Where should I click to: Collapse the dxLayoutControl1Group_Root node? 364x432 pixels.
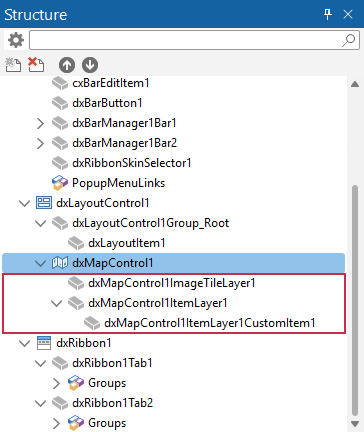pos(41,223)
